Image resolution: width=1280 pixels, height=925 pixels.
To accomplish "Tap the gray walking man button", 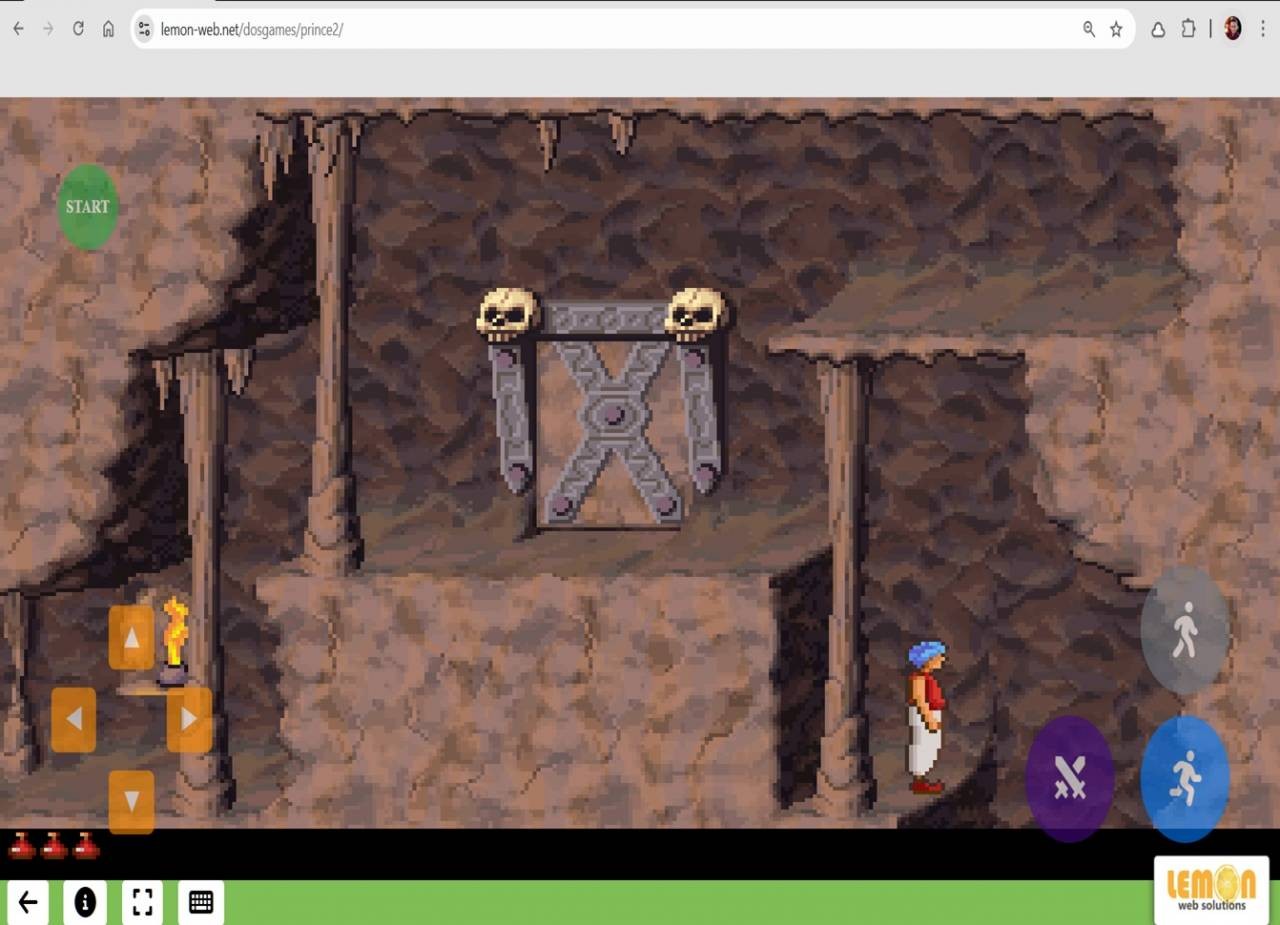I will click(1185, 630).
